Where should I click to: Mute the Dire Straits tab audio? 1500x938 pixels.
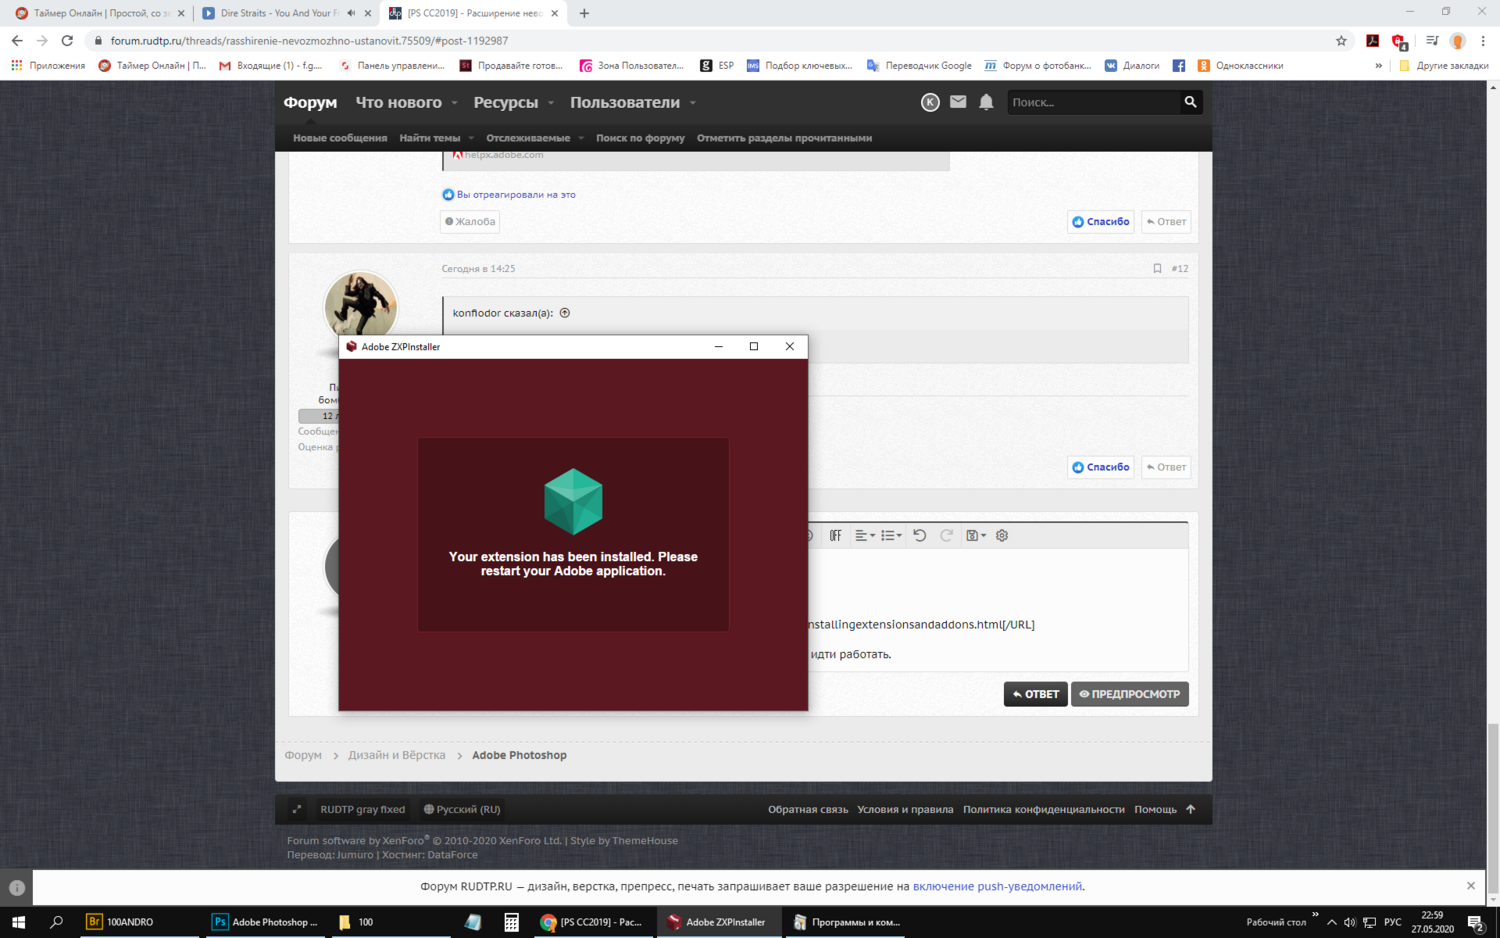tap(351, 13)
